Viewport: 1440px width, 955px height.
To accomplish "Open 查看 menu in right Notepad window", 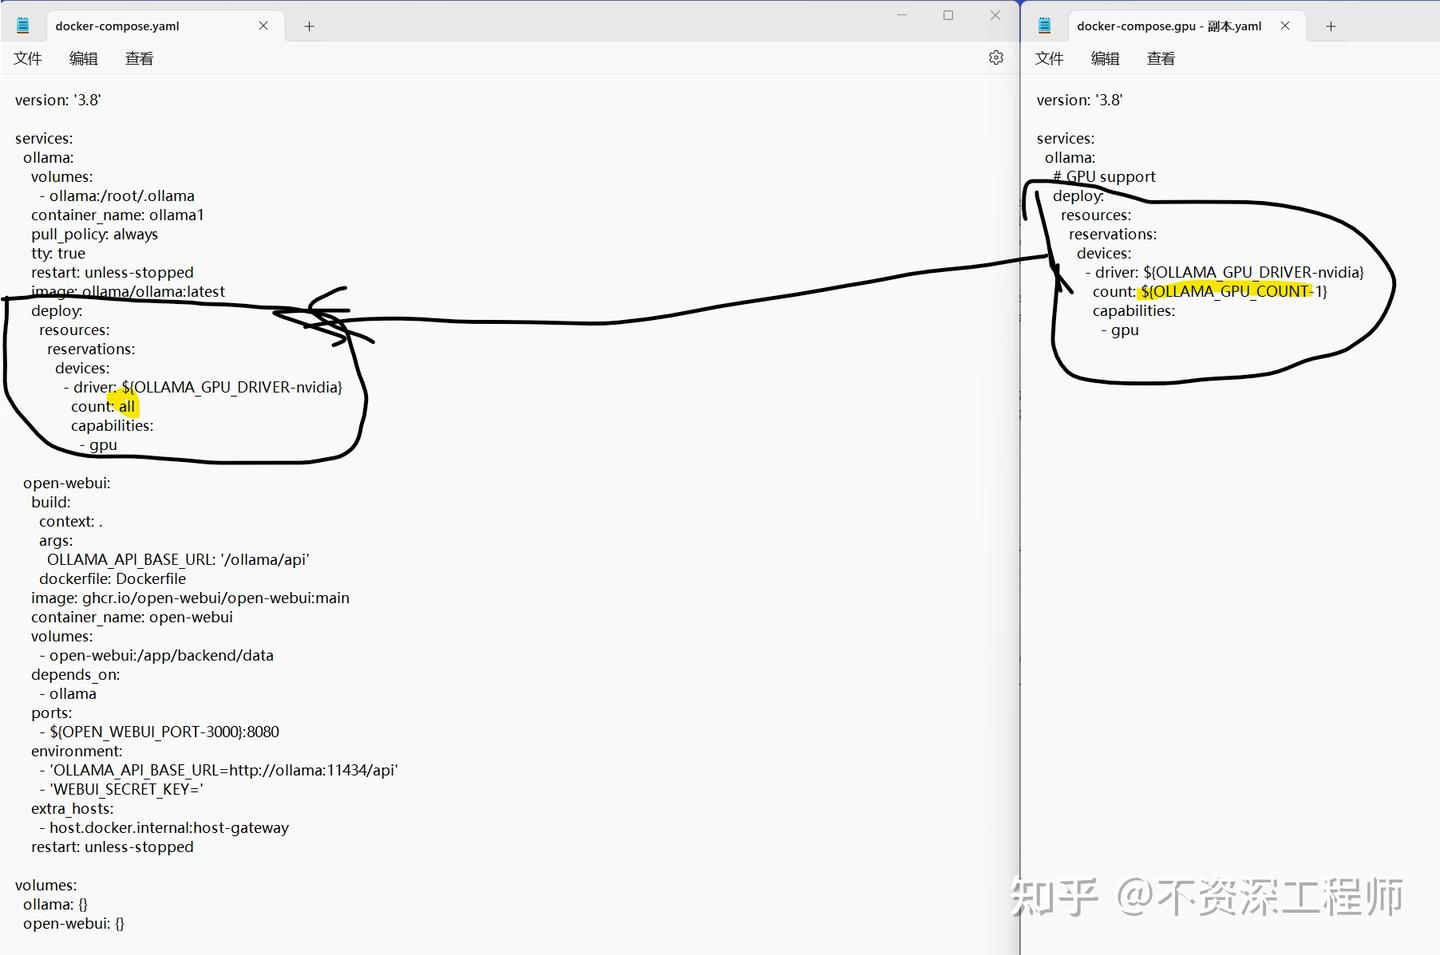I will [x=1161, y=59].
